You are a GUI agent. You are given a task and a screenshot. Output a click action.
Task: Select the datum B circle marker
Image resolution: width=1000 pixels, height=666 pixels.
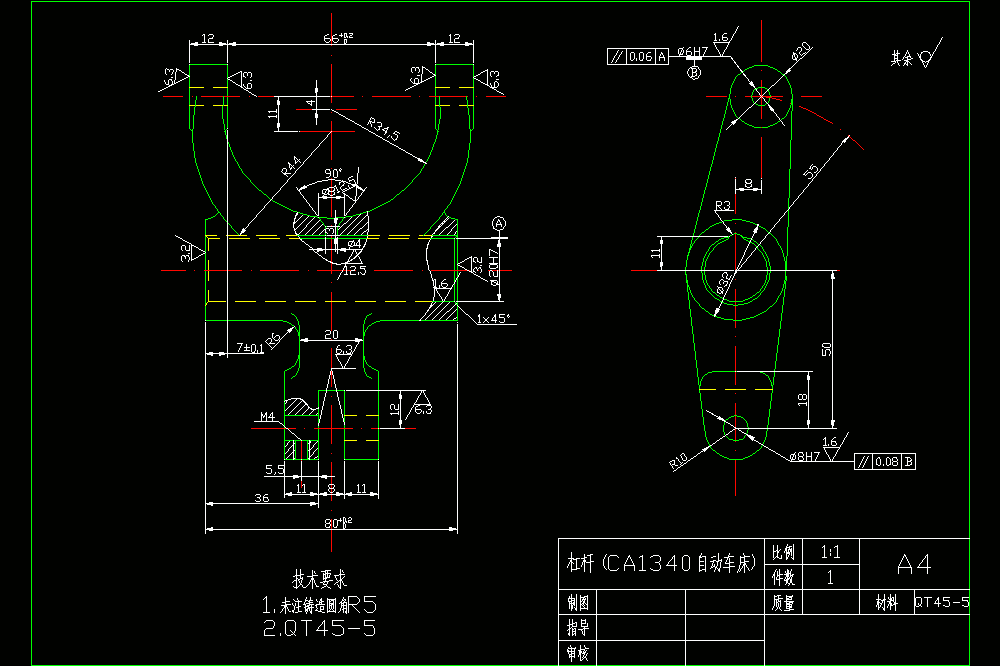694,73
